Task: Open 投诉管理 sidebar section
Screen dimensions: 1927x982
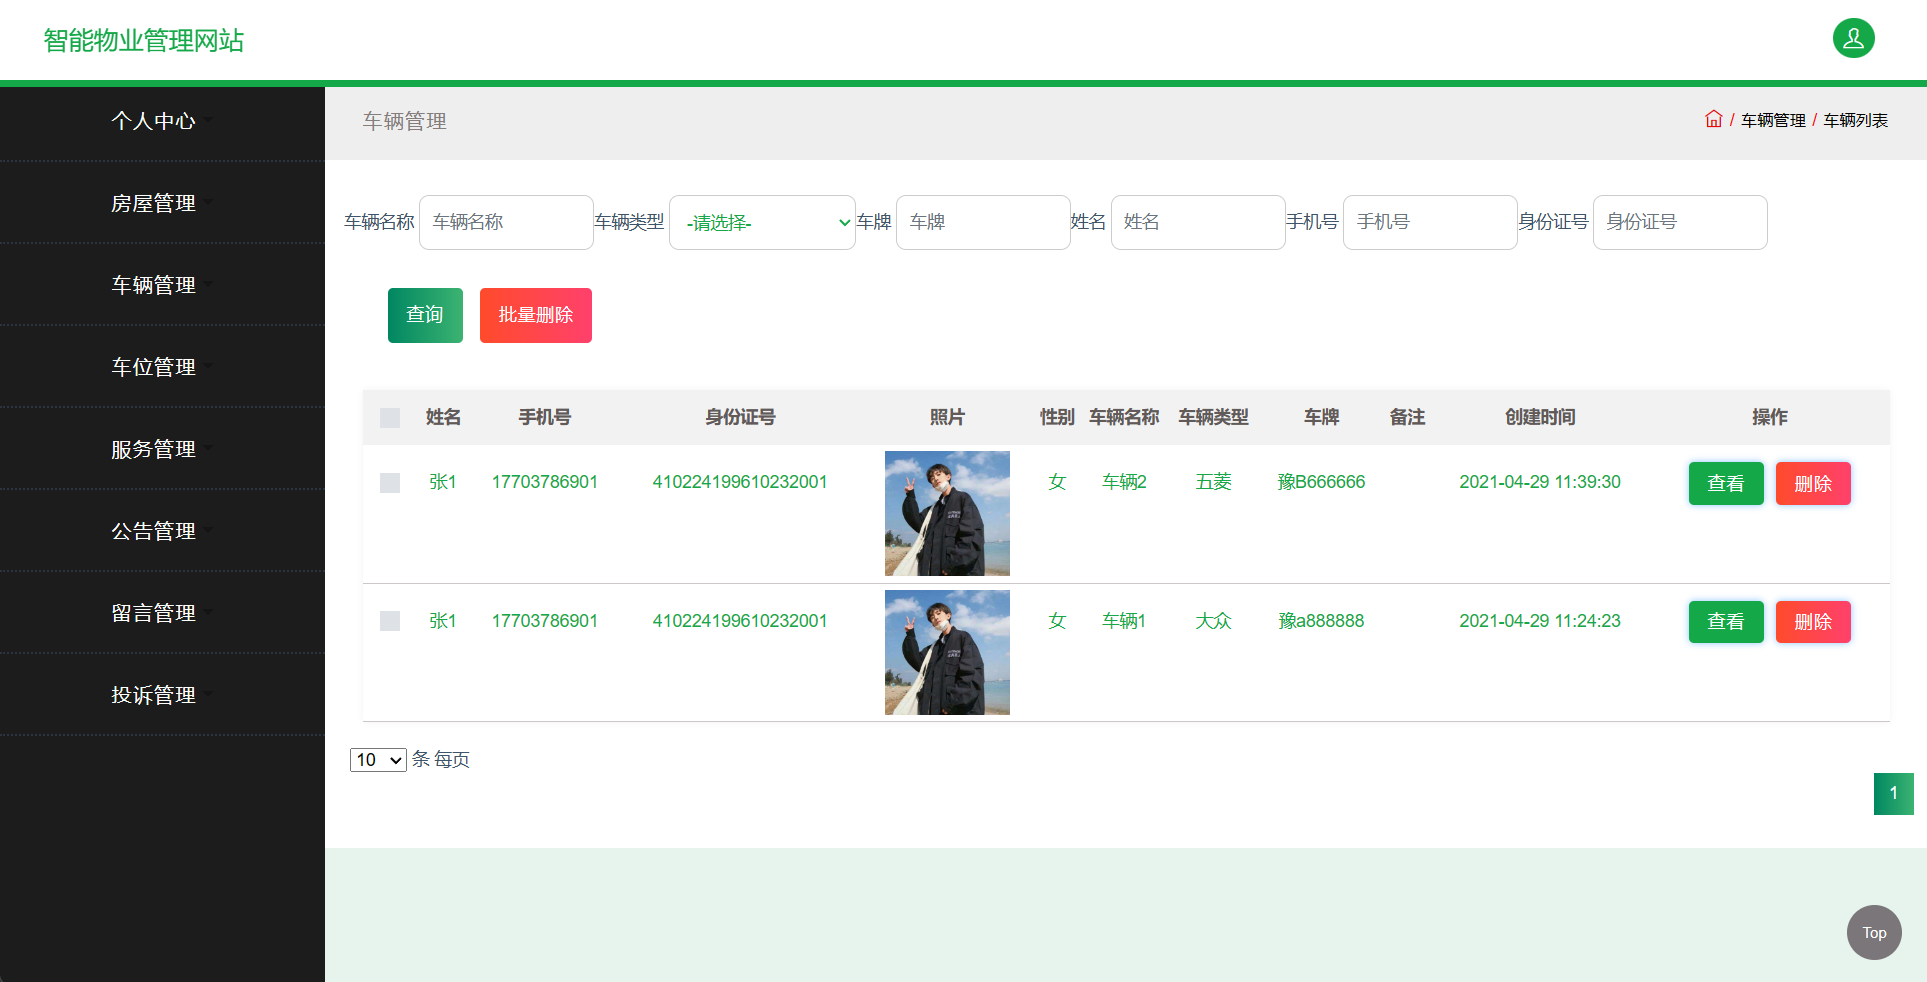Action: point(155,695)
